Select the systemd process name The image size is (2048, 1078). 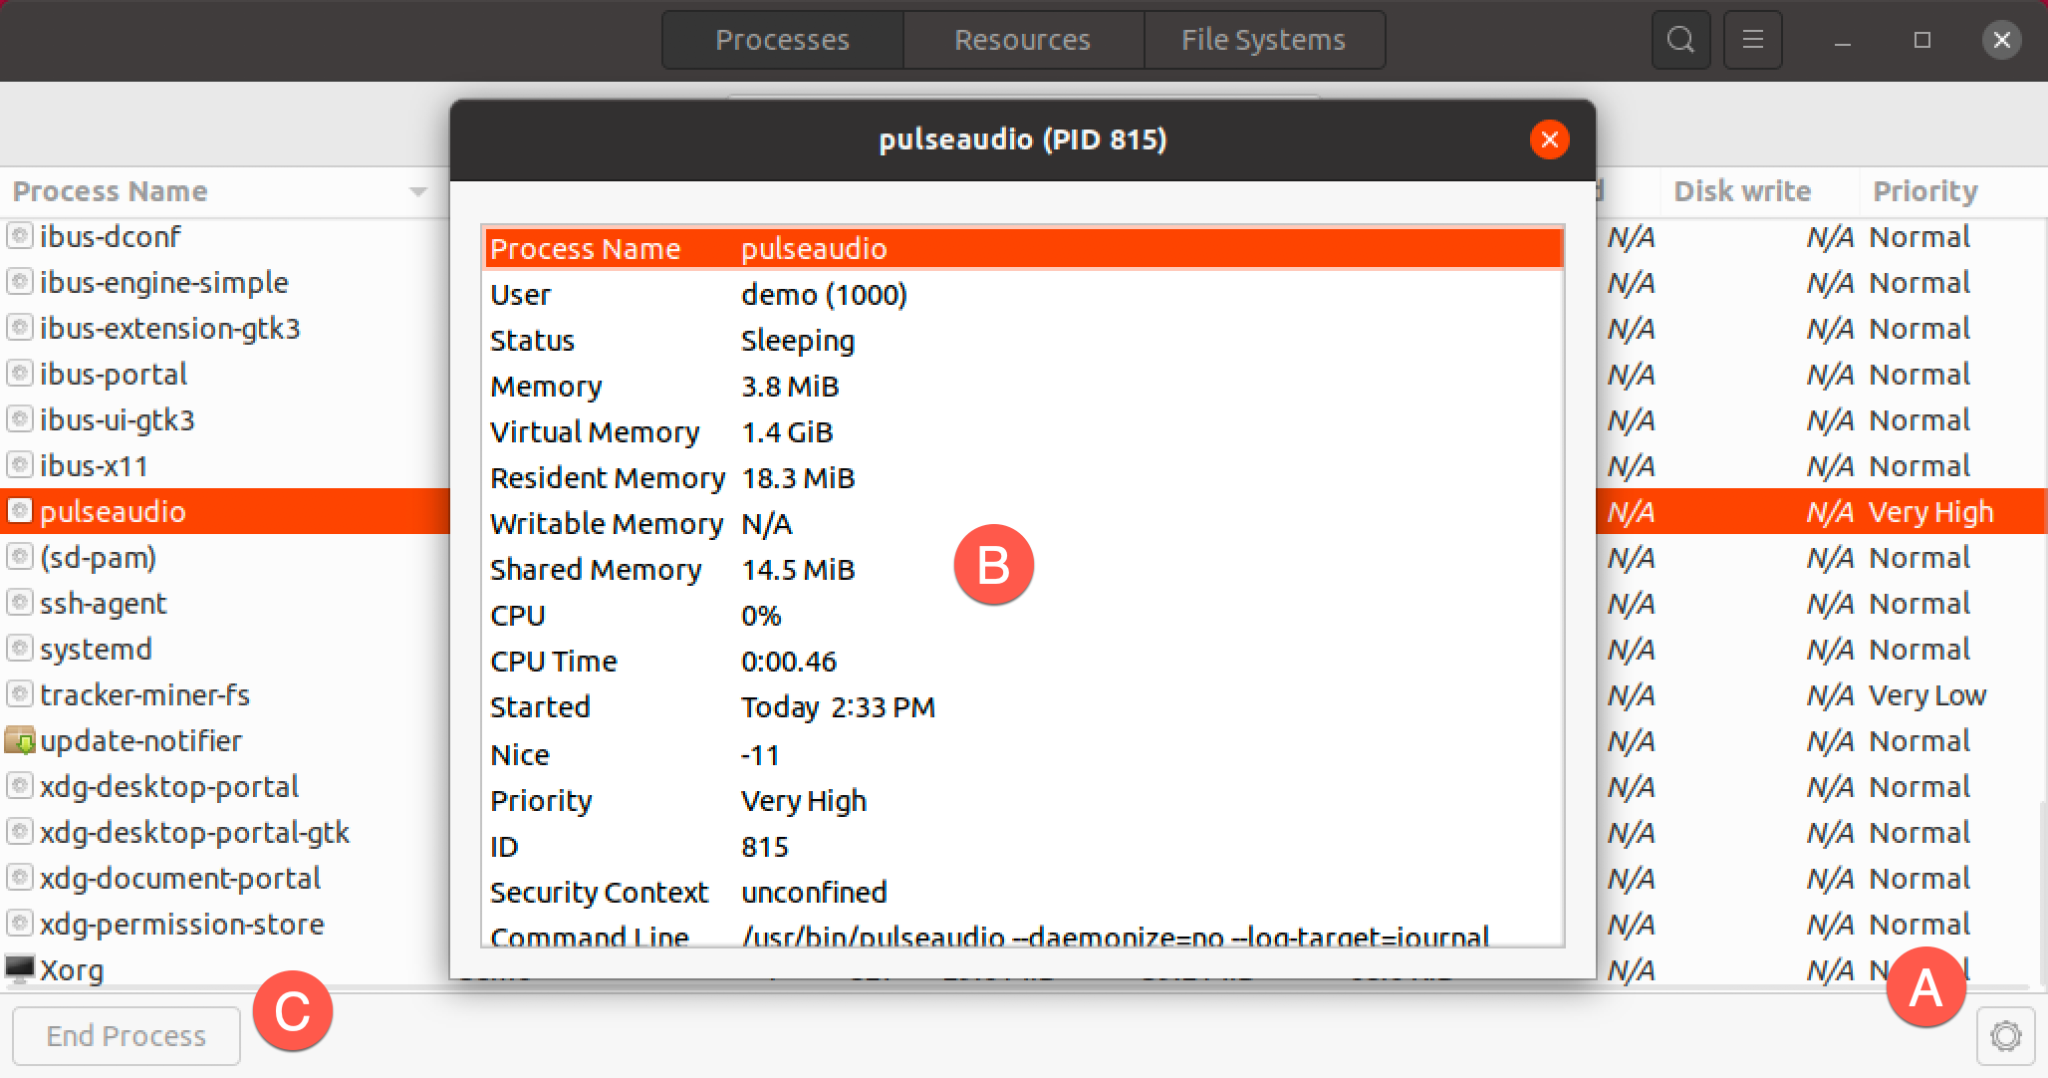click(x=96, y=650)
